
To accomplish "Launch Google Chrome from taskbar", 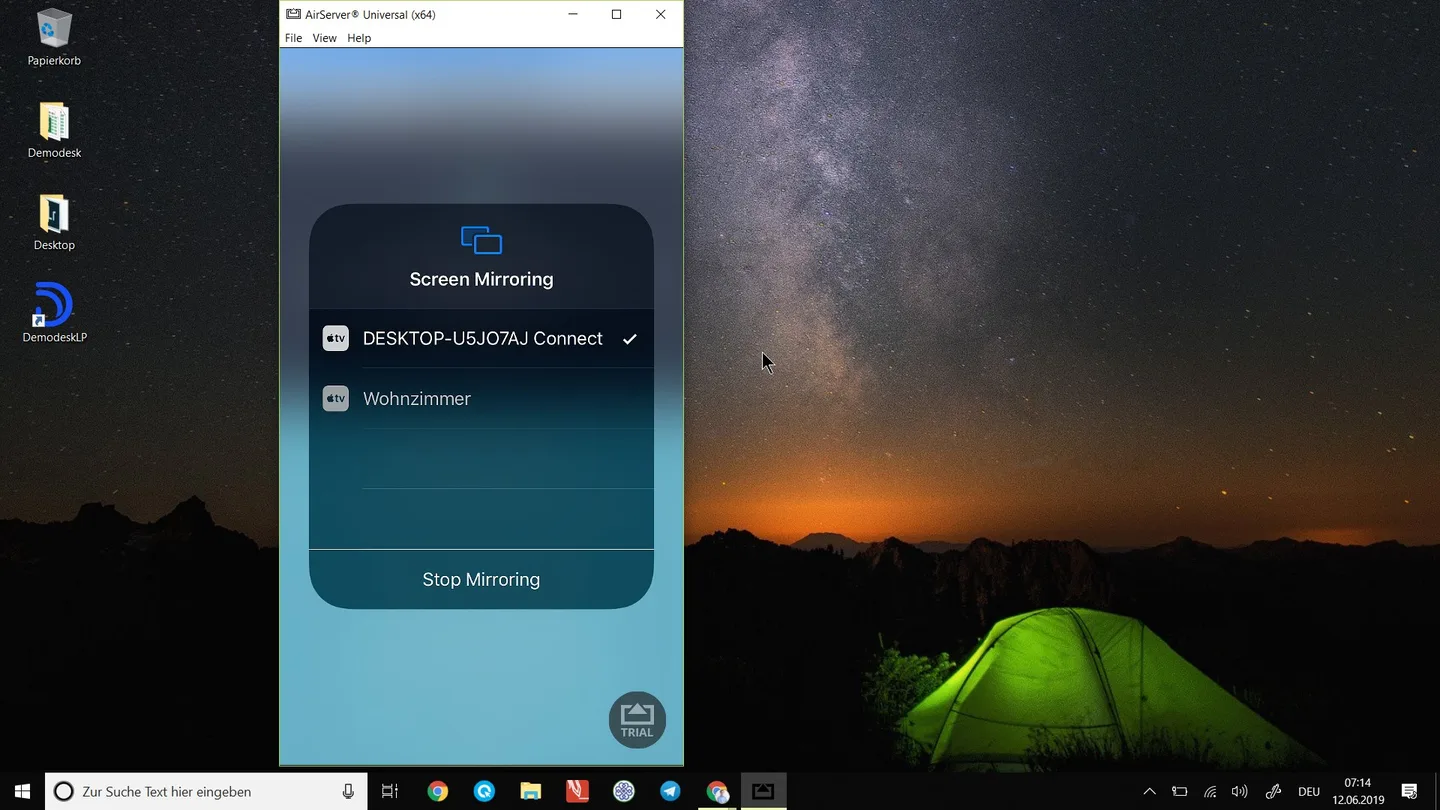I will 438,791.
